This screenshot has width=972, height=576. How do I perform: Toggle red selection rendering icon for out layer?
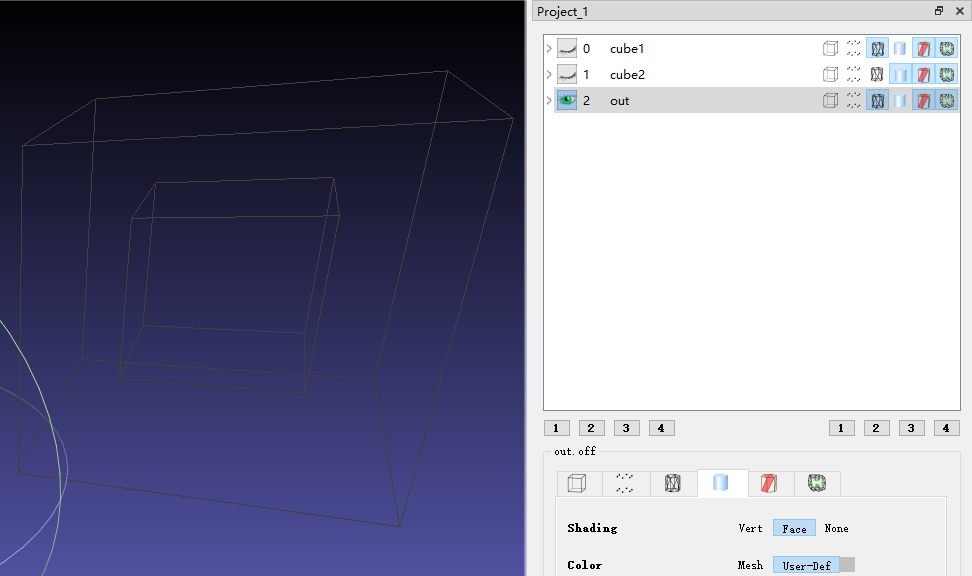point(924,100)
